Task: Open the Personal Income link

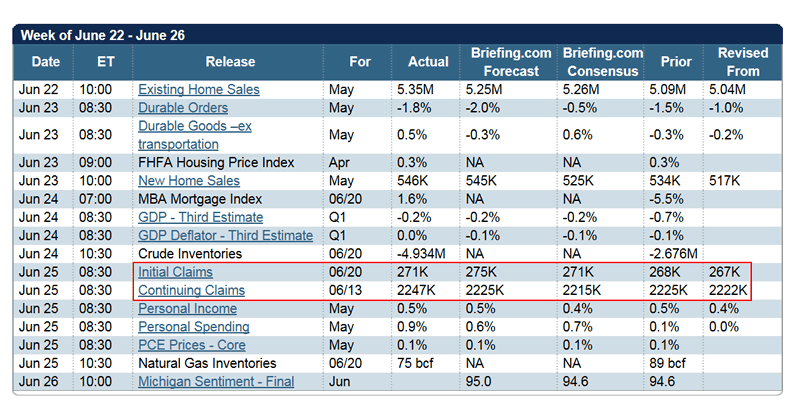Action: pos(187,308)
